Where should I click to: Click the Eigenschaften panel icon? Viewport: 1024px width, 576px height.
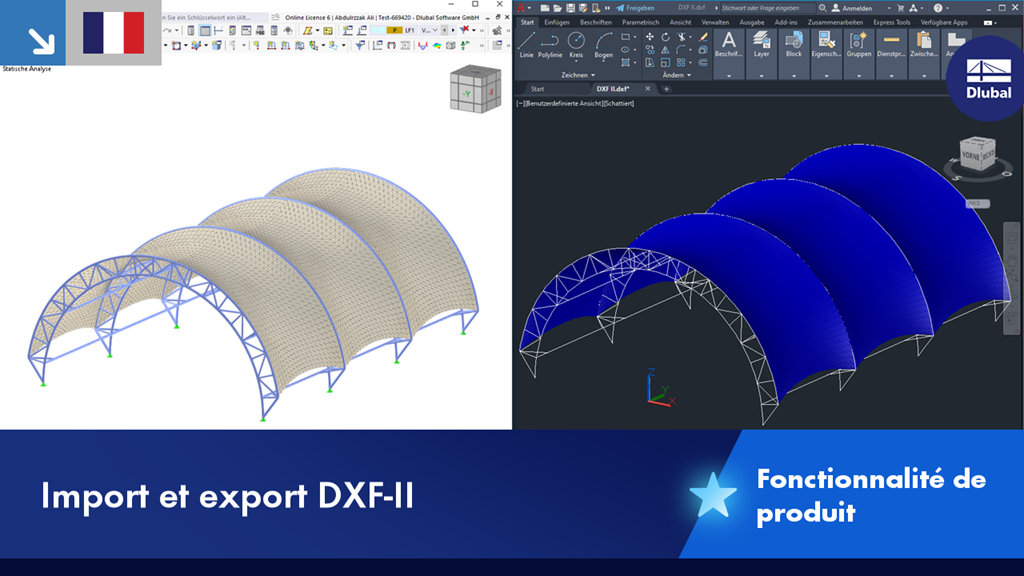click(x=827, y=44)
